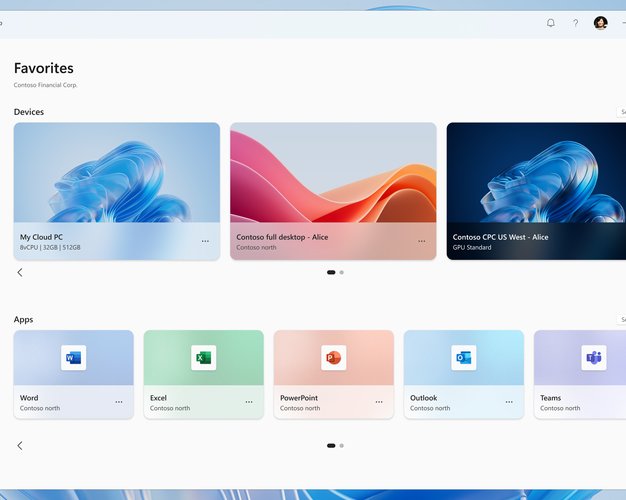Click Contoso north under Contoso full desktop
The height and width of the screenshot is (500, 626).
[x=256, y=248]
